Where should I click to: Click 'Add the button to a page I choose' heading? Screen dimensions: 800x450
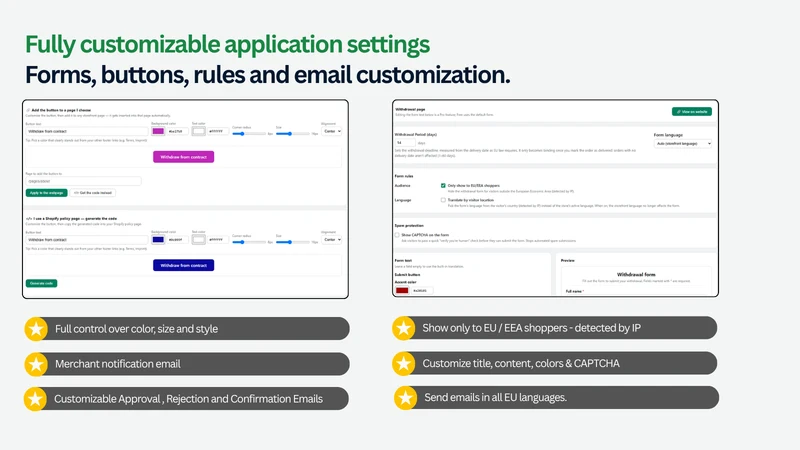point(61,110)
